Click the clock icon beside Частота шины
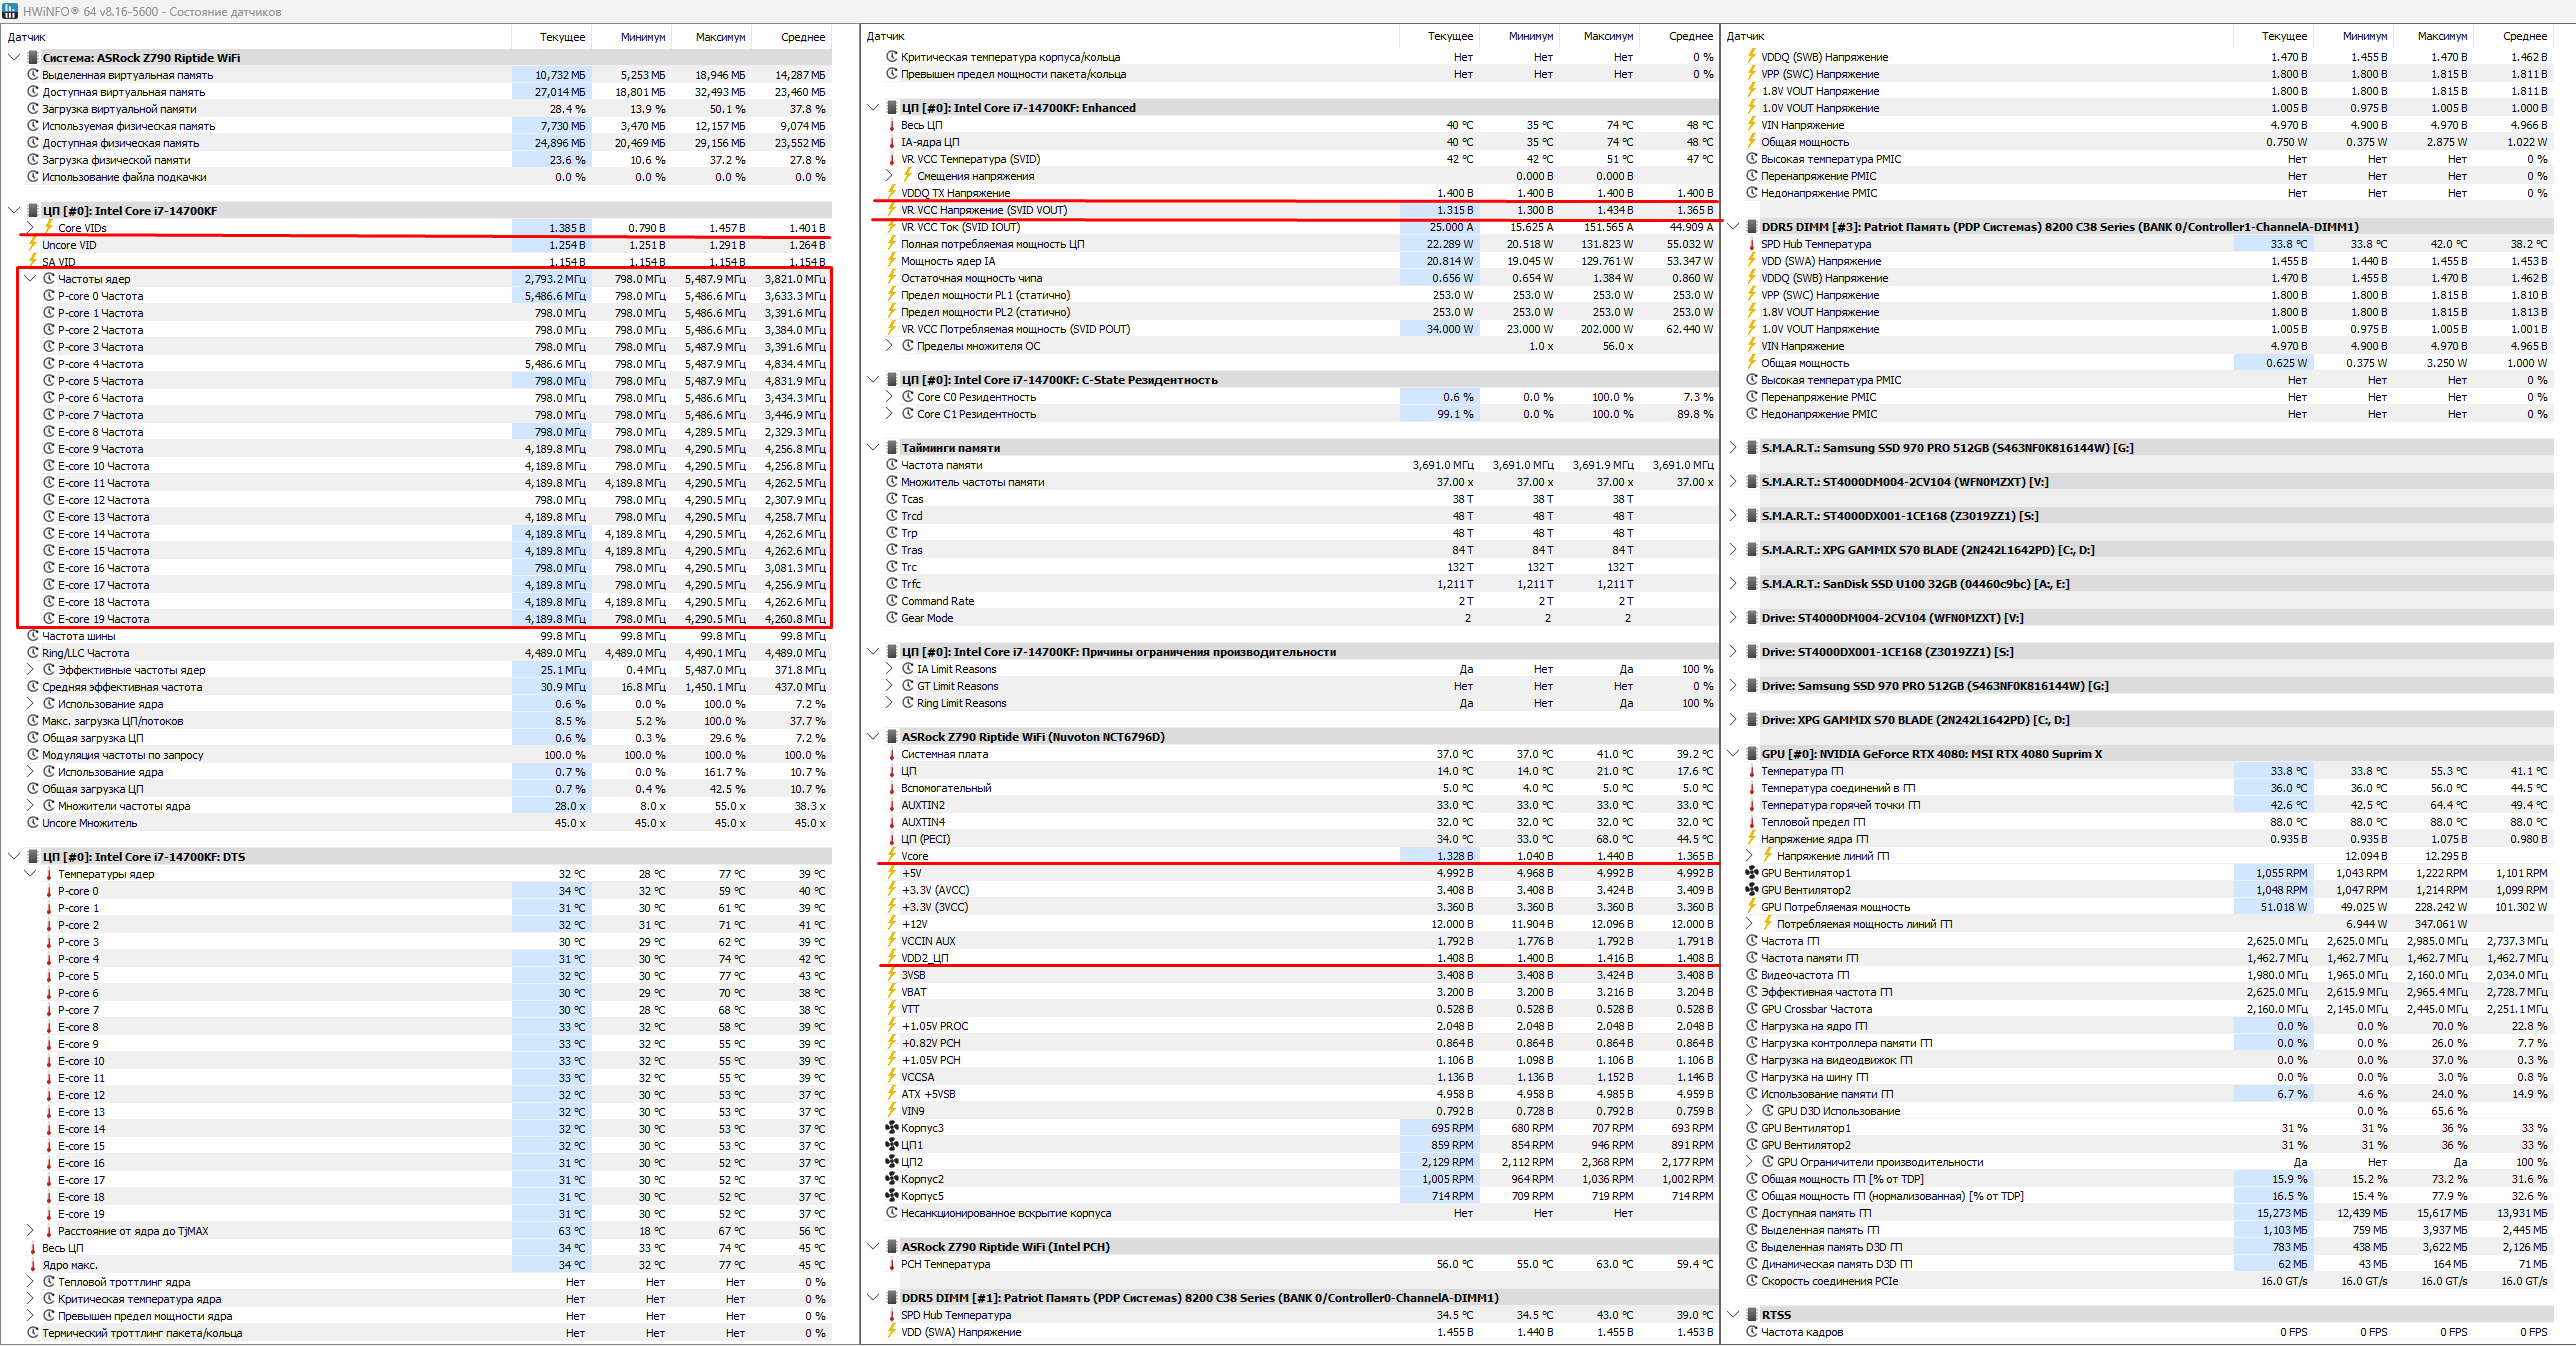 click(x=33, y=636)
